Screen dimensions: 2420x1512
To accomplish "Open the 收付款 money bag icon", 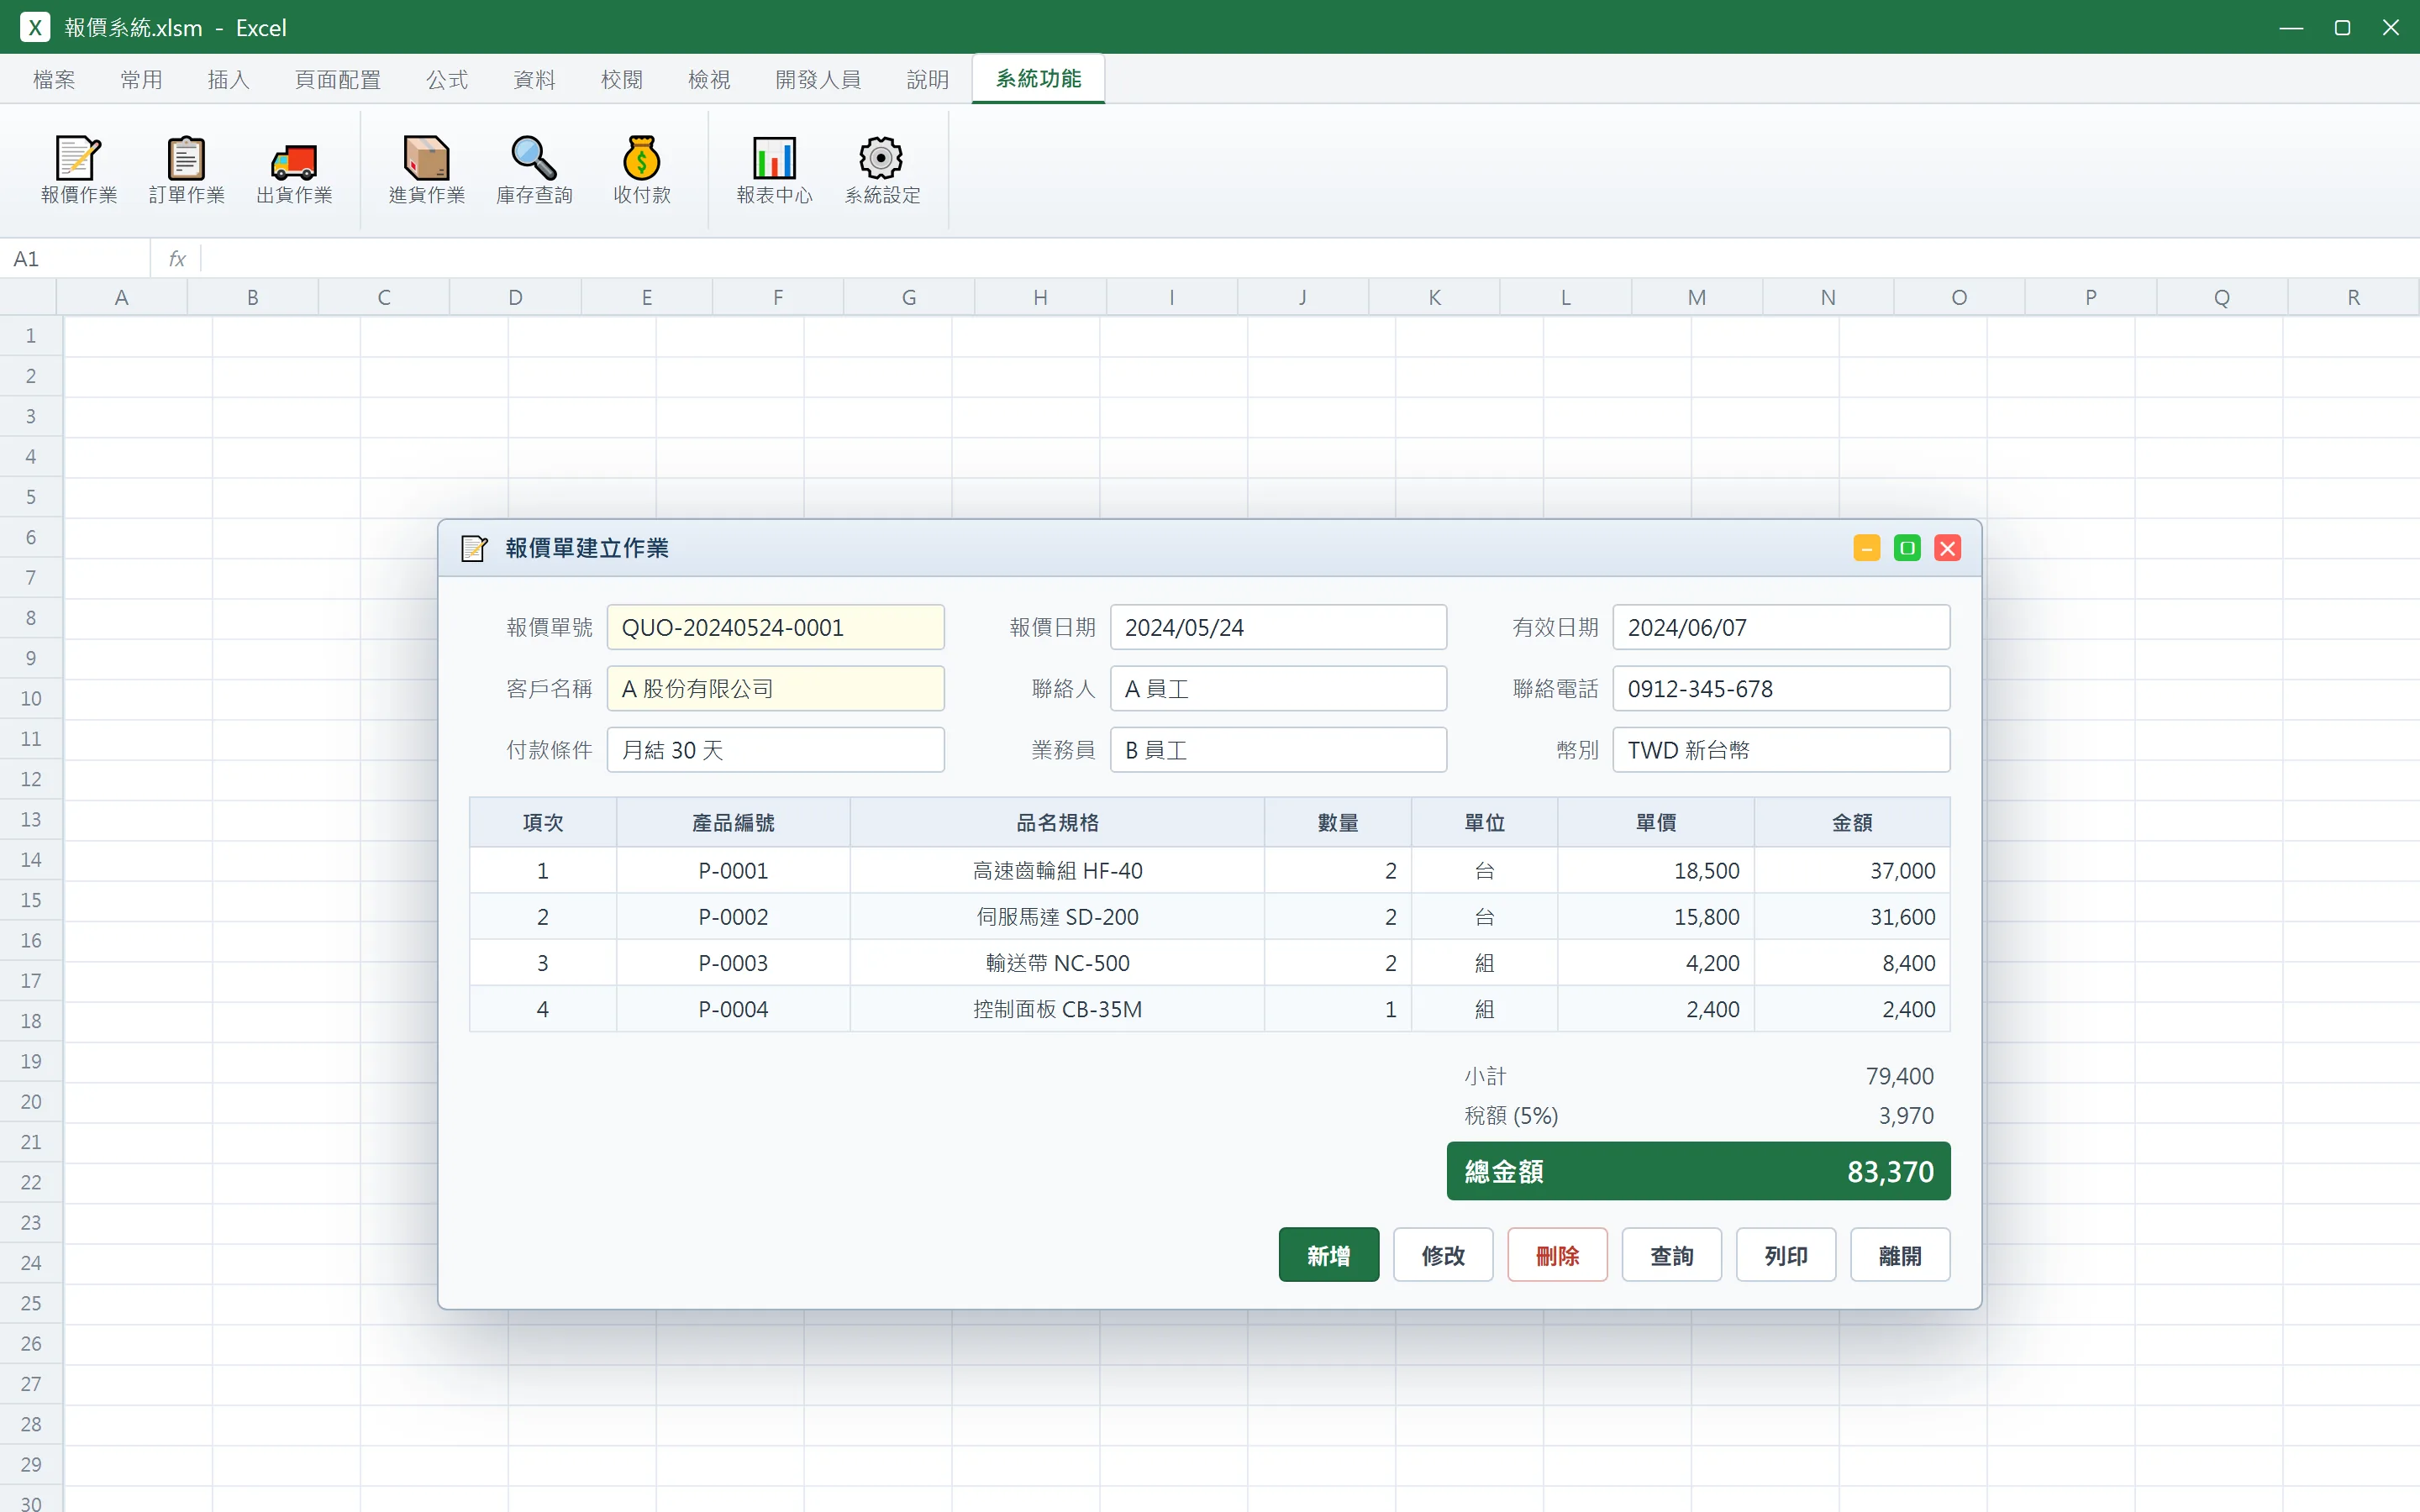I will (x=642, y=170).
